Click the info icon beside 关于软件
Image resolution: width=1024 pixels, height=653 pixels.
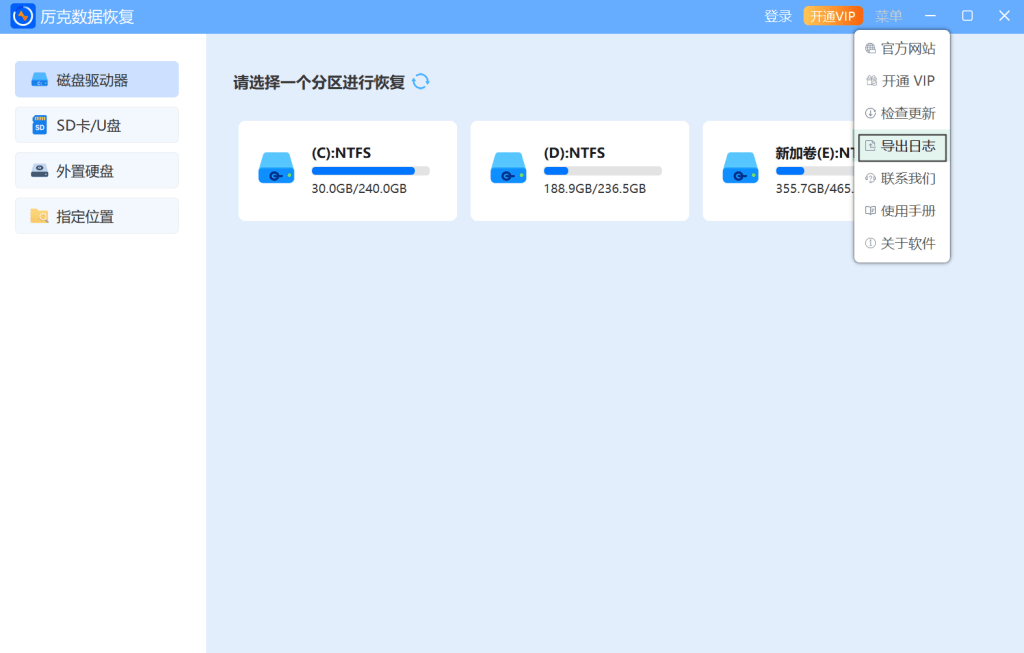870,244
